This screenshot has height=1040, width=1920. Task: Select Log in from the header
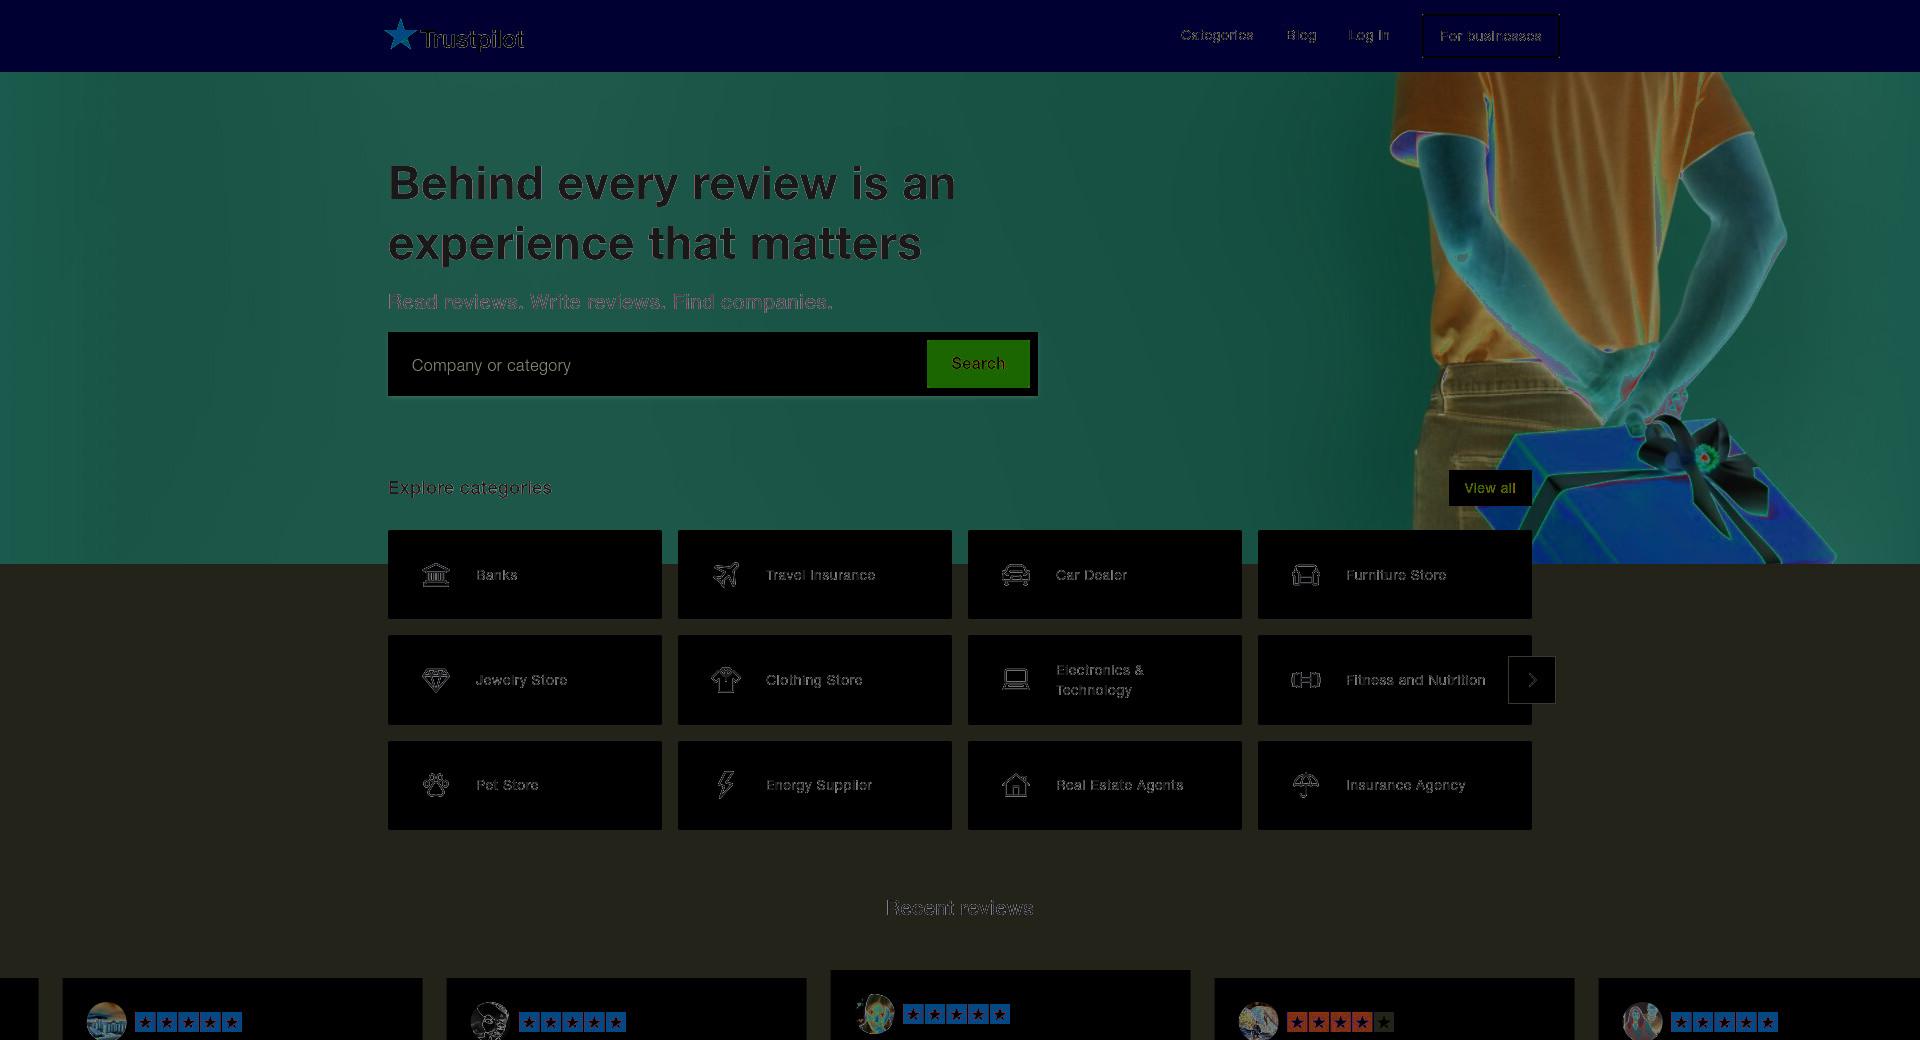point(1369,35)
